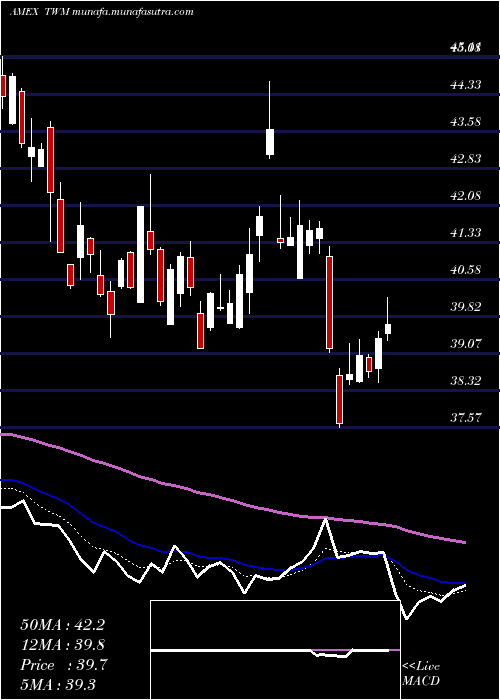Select the 41.33 price axis label
This screenshot has height=700, width=500.
click(x=464, y=232)
